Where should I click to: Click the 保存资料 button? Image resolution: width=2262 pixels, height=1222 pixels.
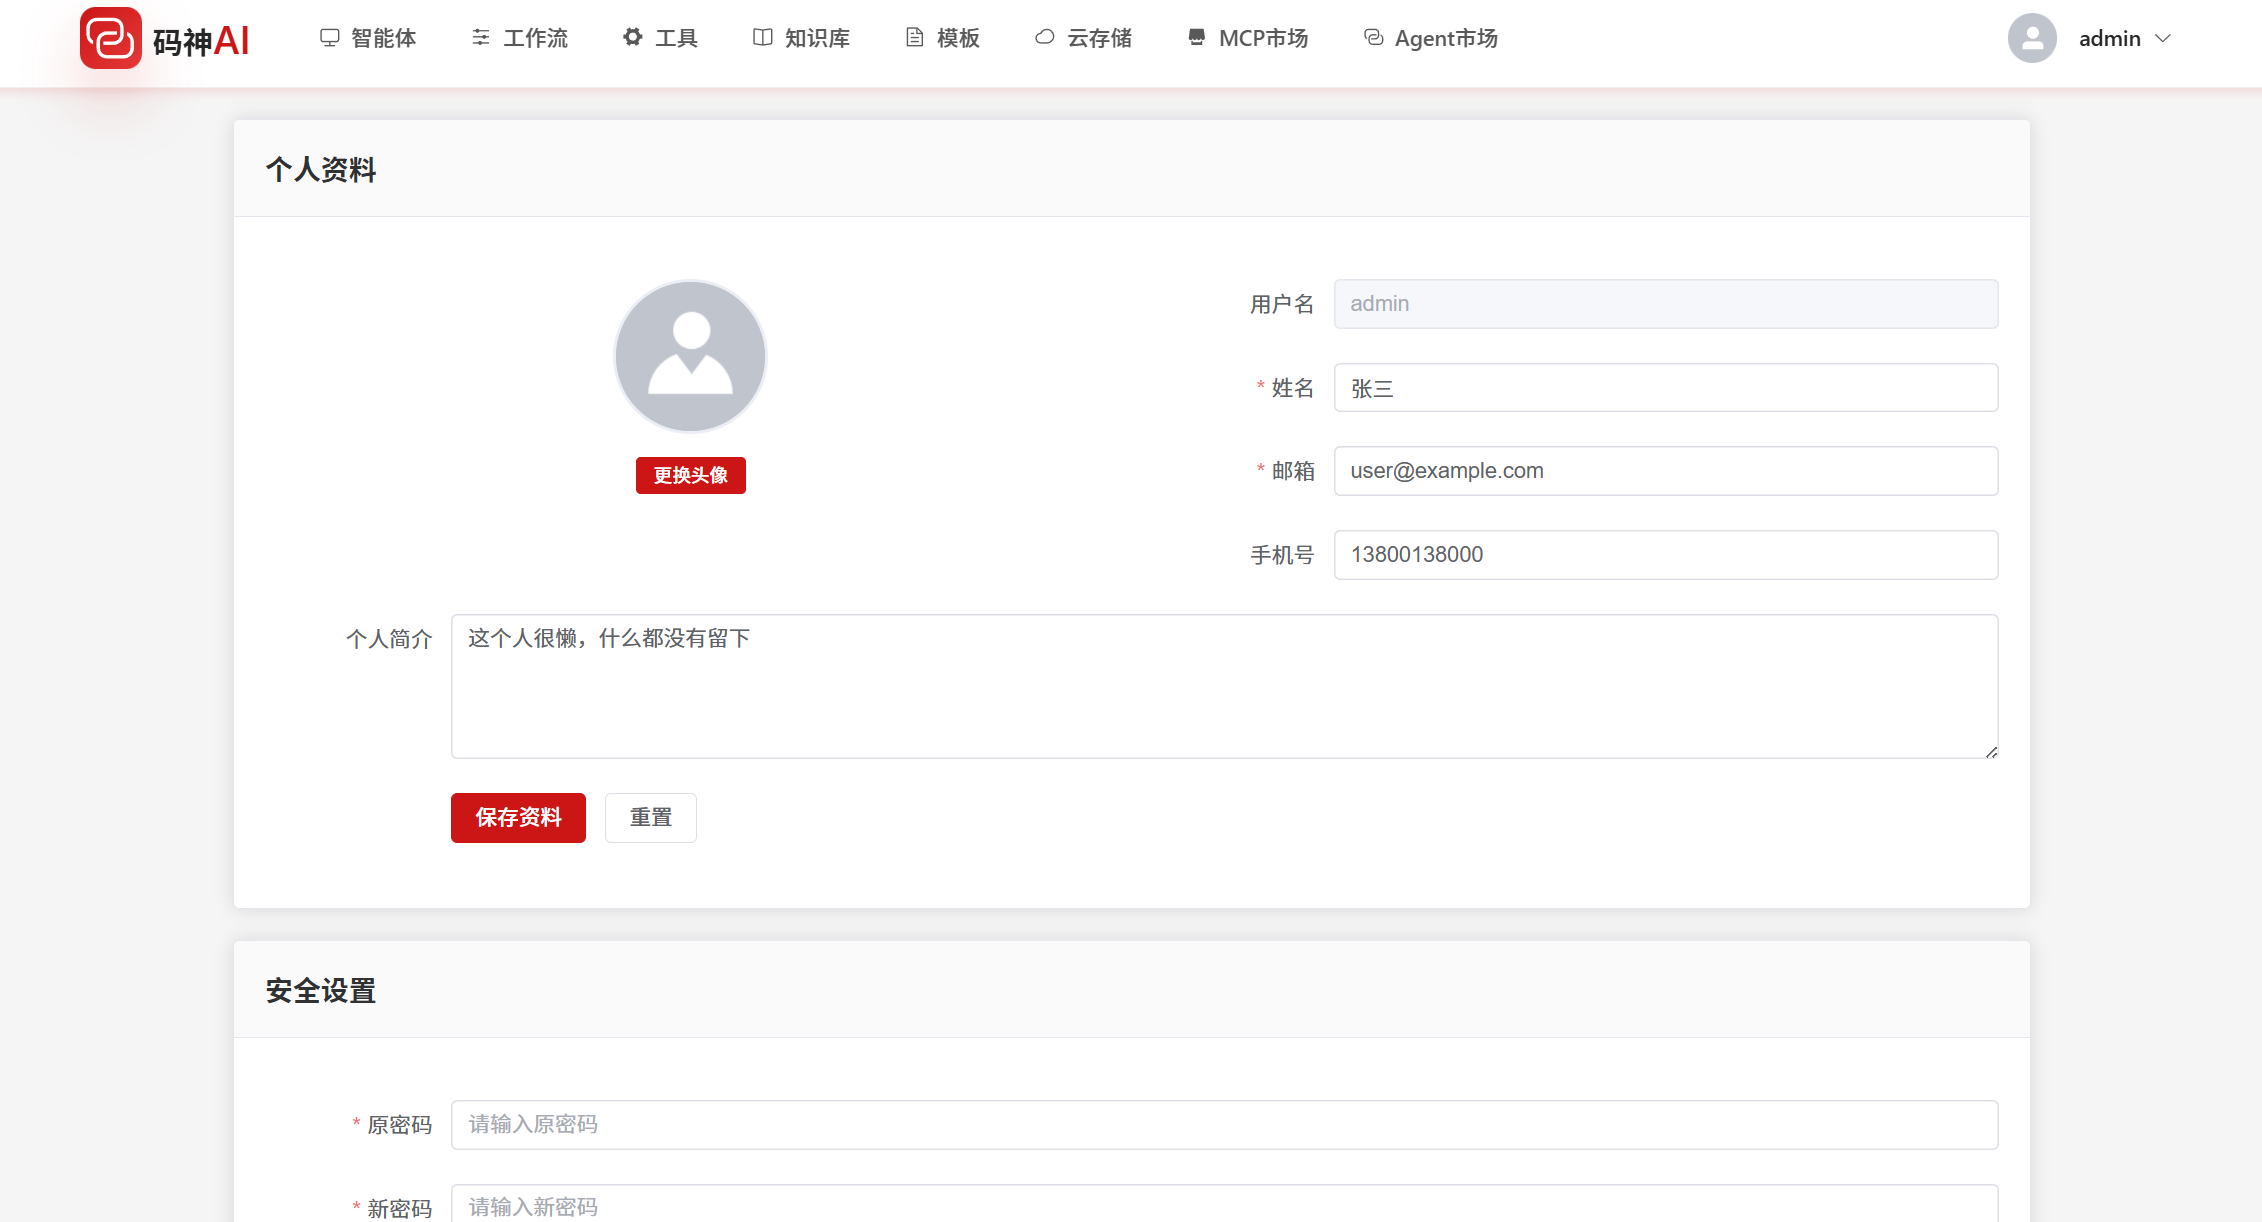click(518, 818)
